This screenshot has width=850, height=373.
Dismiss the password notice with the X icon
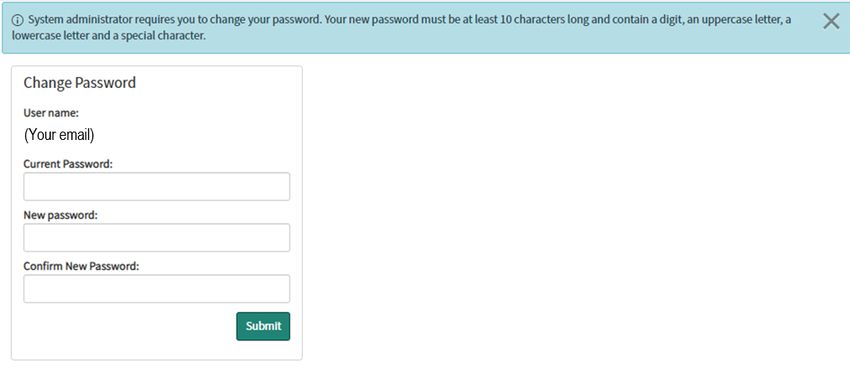point(830,21)
